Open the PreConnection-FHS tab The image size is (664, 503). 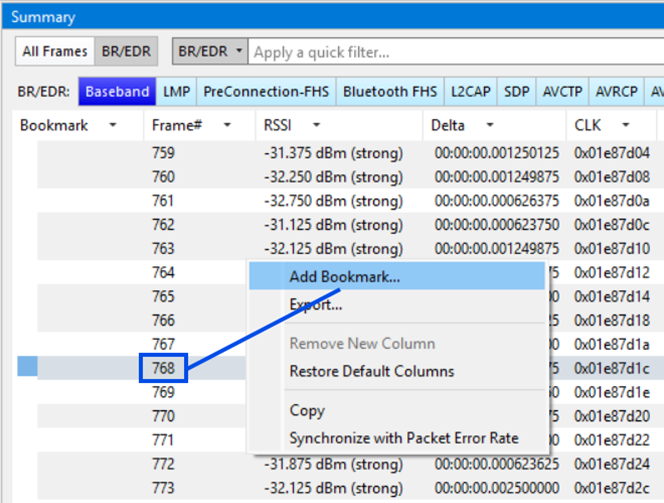[266, 91]
